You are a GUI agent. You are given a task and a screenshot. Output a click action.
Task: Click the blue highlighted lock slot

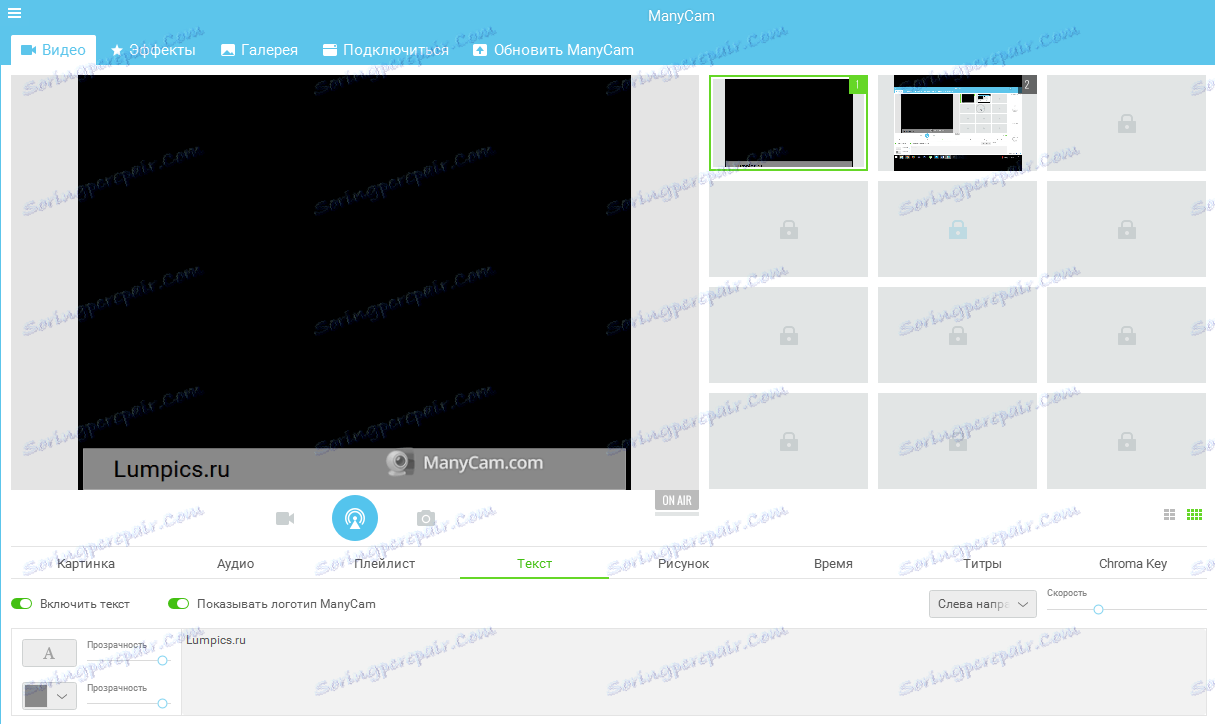pyautogui.click(x=957, y=230)
